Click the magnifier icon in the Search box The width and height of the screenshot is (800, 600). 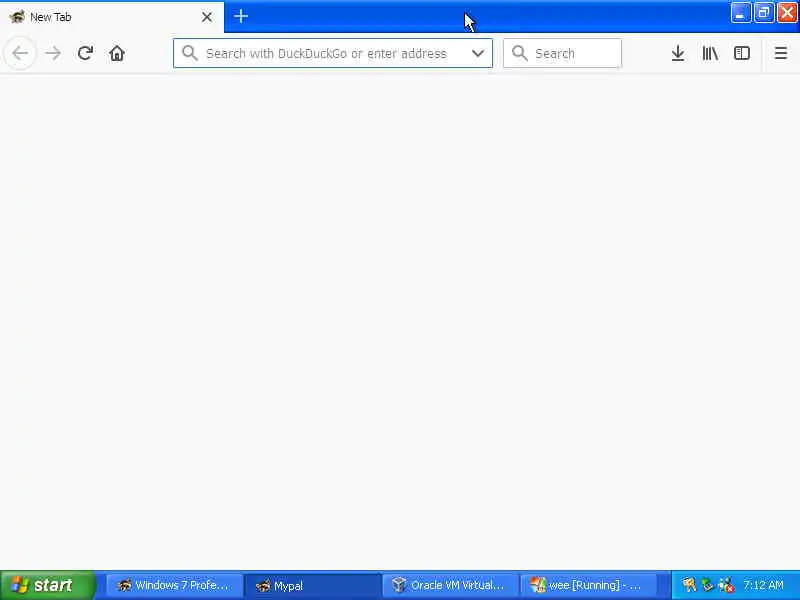pos(520,53)
